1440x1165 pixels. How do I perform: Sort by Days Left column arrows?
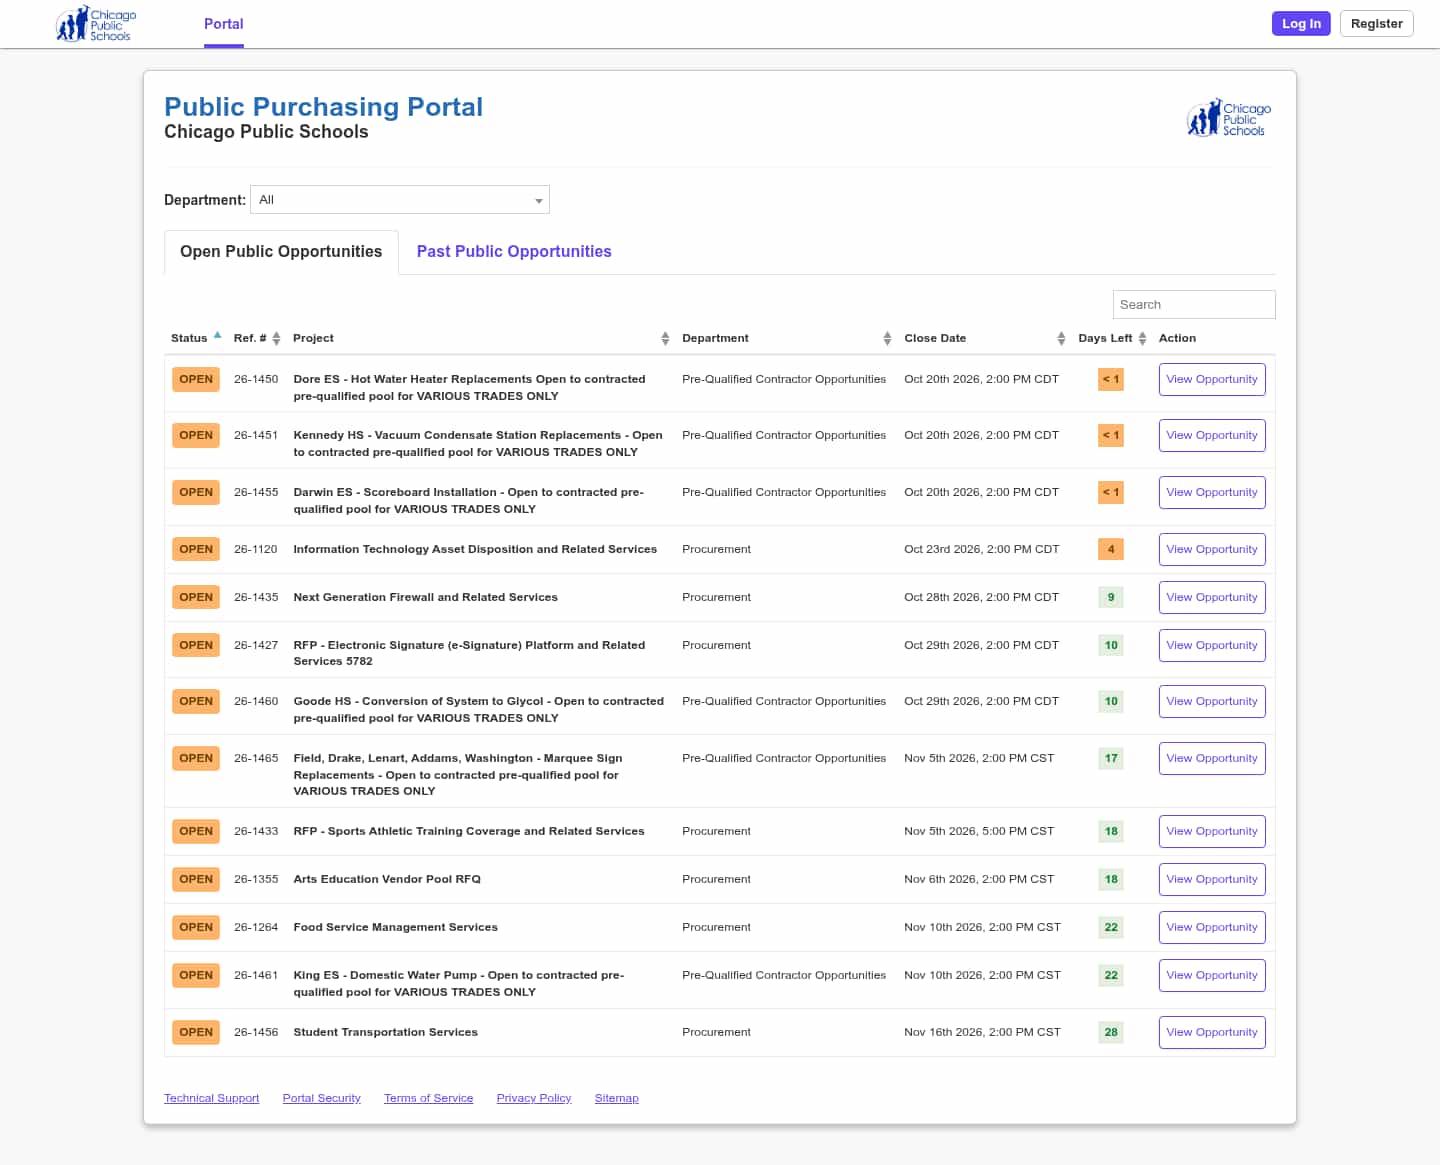point(1142,339)
